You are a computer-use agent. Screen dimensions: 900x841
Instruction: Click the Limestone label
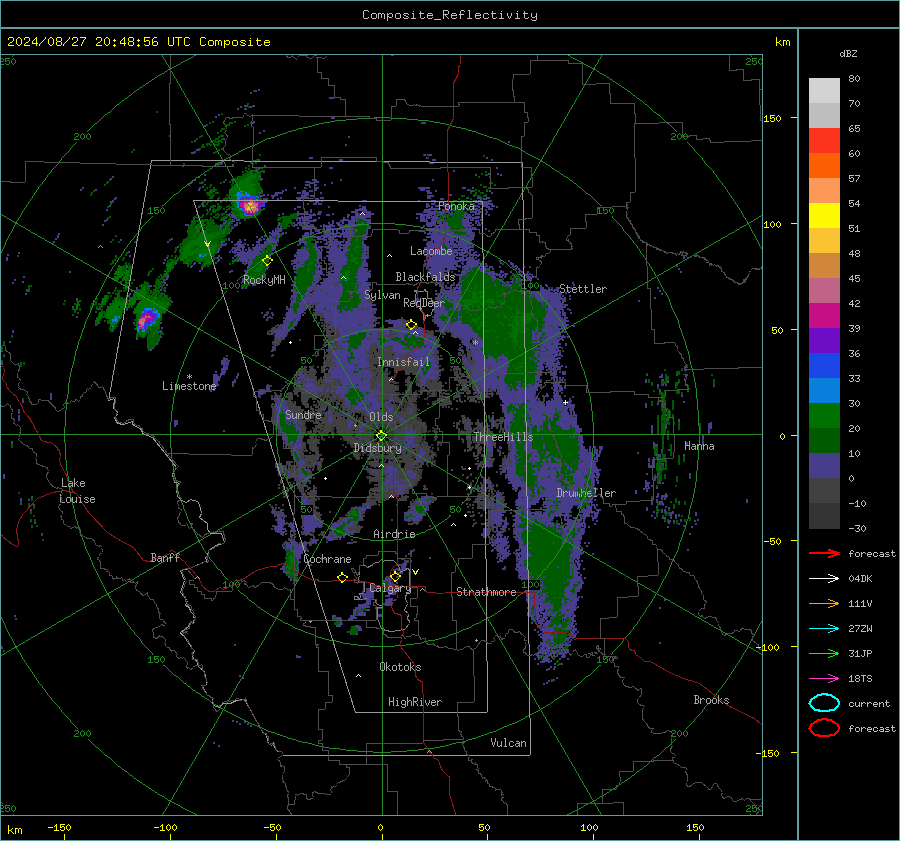click(189, 386)
